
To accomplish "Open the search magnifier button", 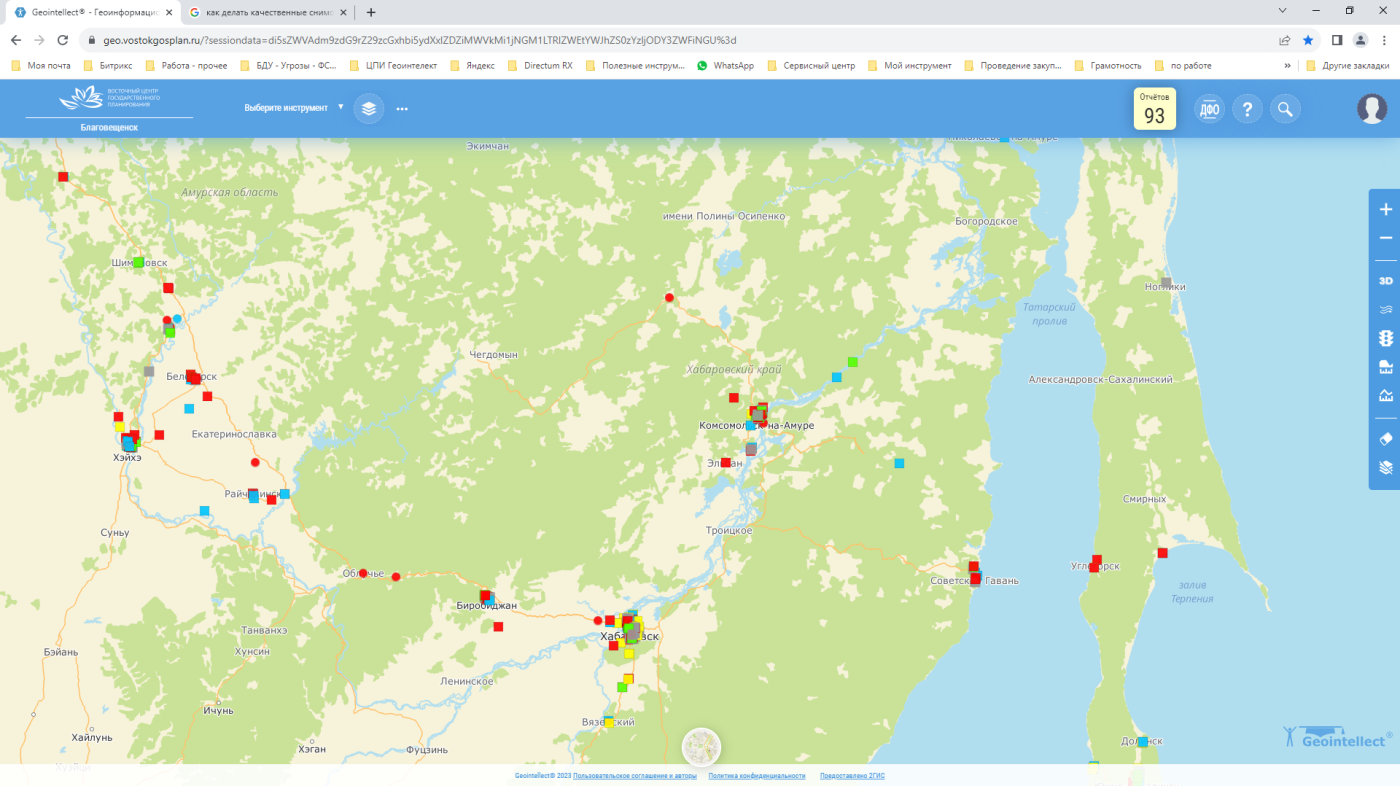I will pos(1285,109).
